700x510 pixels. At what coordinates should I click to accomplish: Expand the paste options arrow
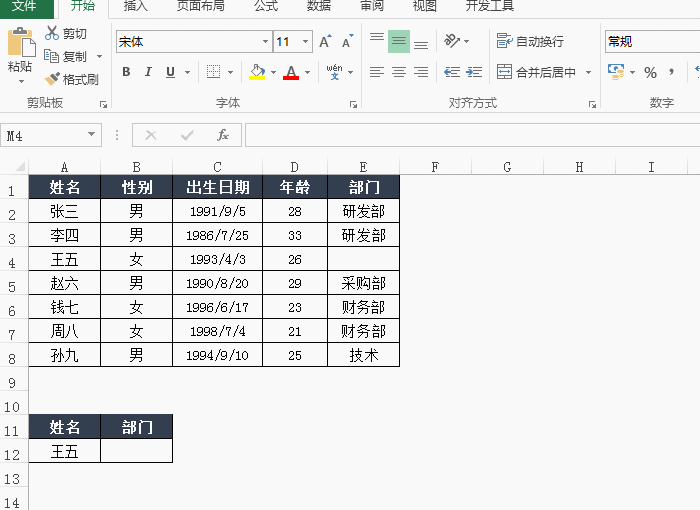21,81
